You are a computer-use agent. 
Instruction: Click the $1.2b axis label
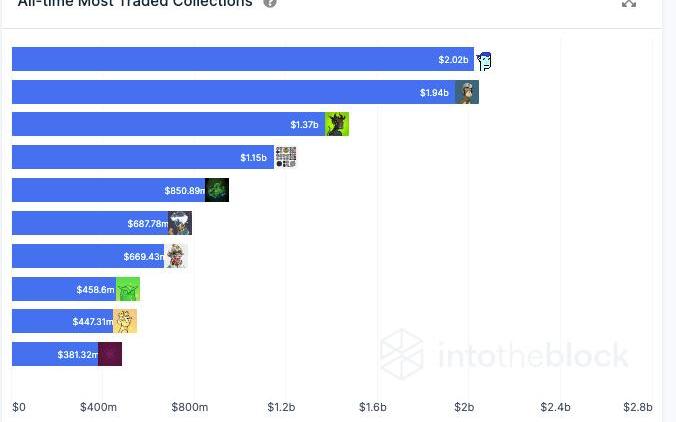point(281,407)
